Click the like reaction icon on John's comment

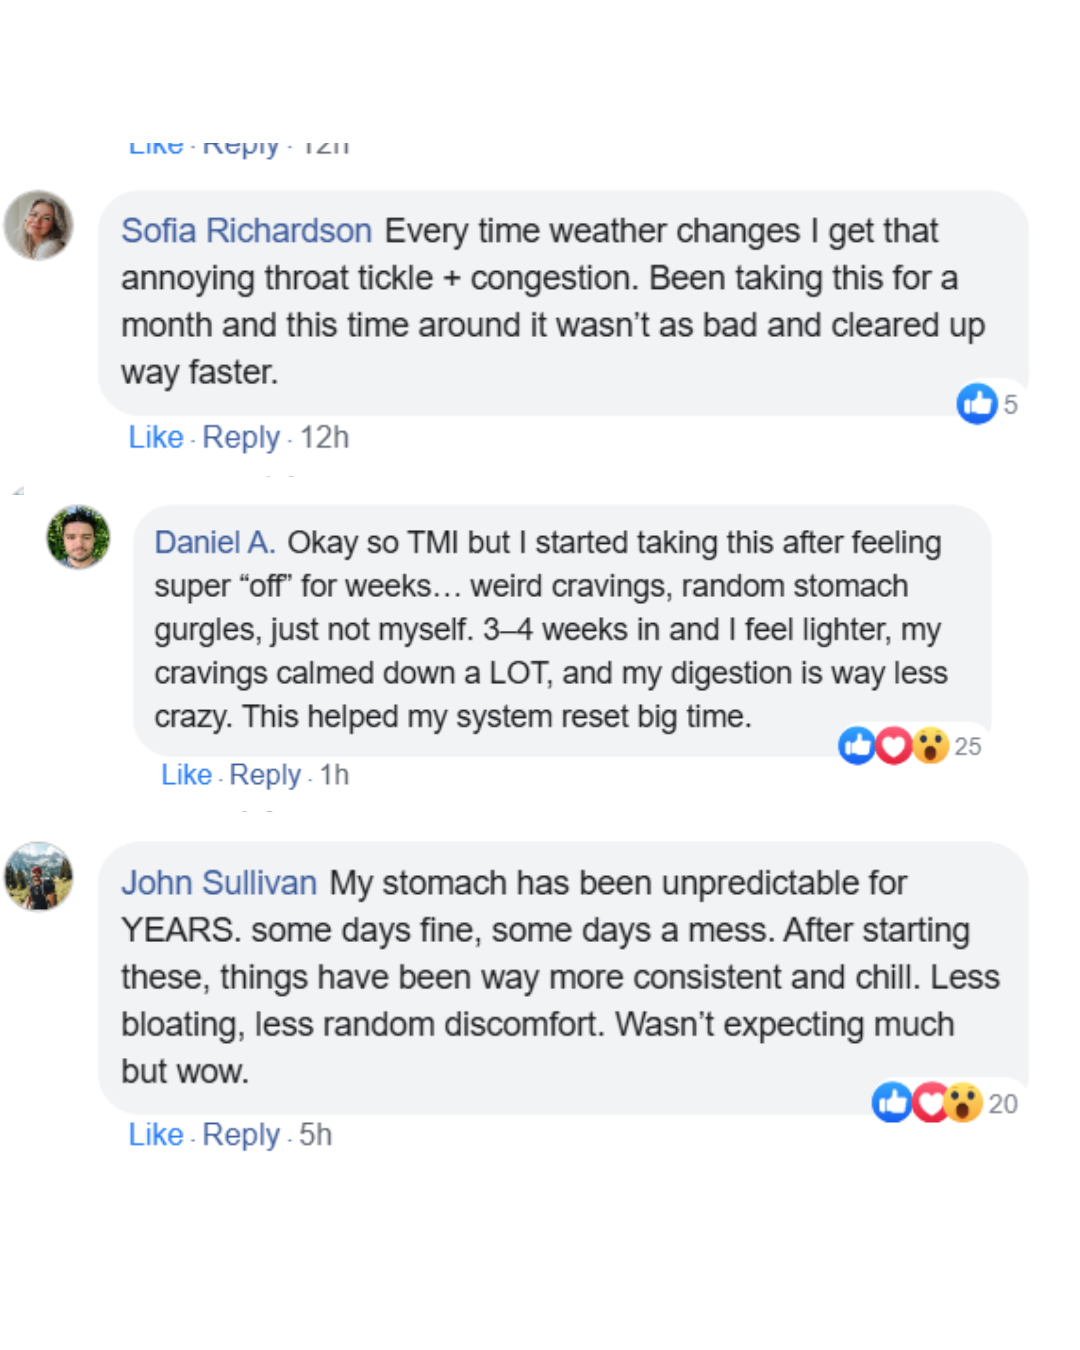tap(891, 1102)
